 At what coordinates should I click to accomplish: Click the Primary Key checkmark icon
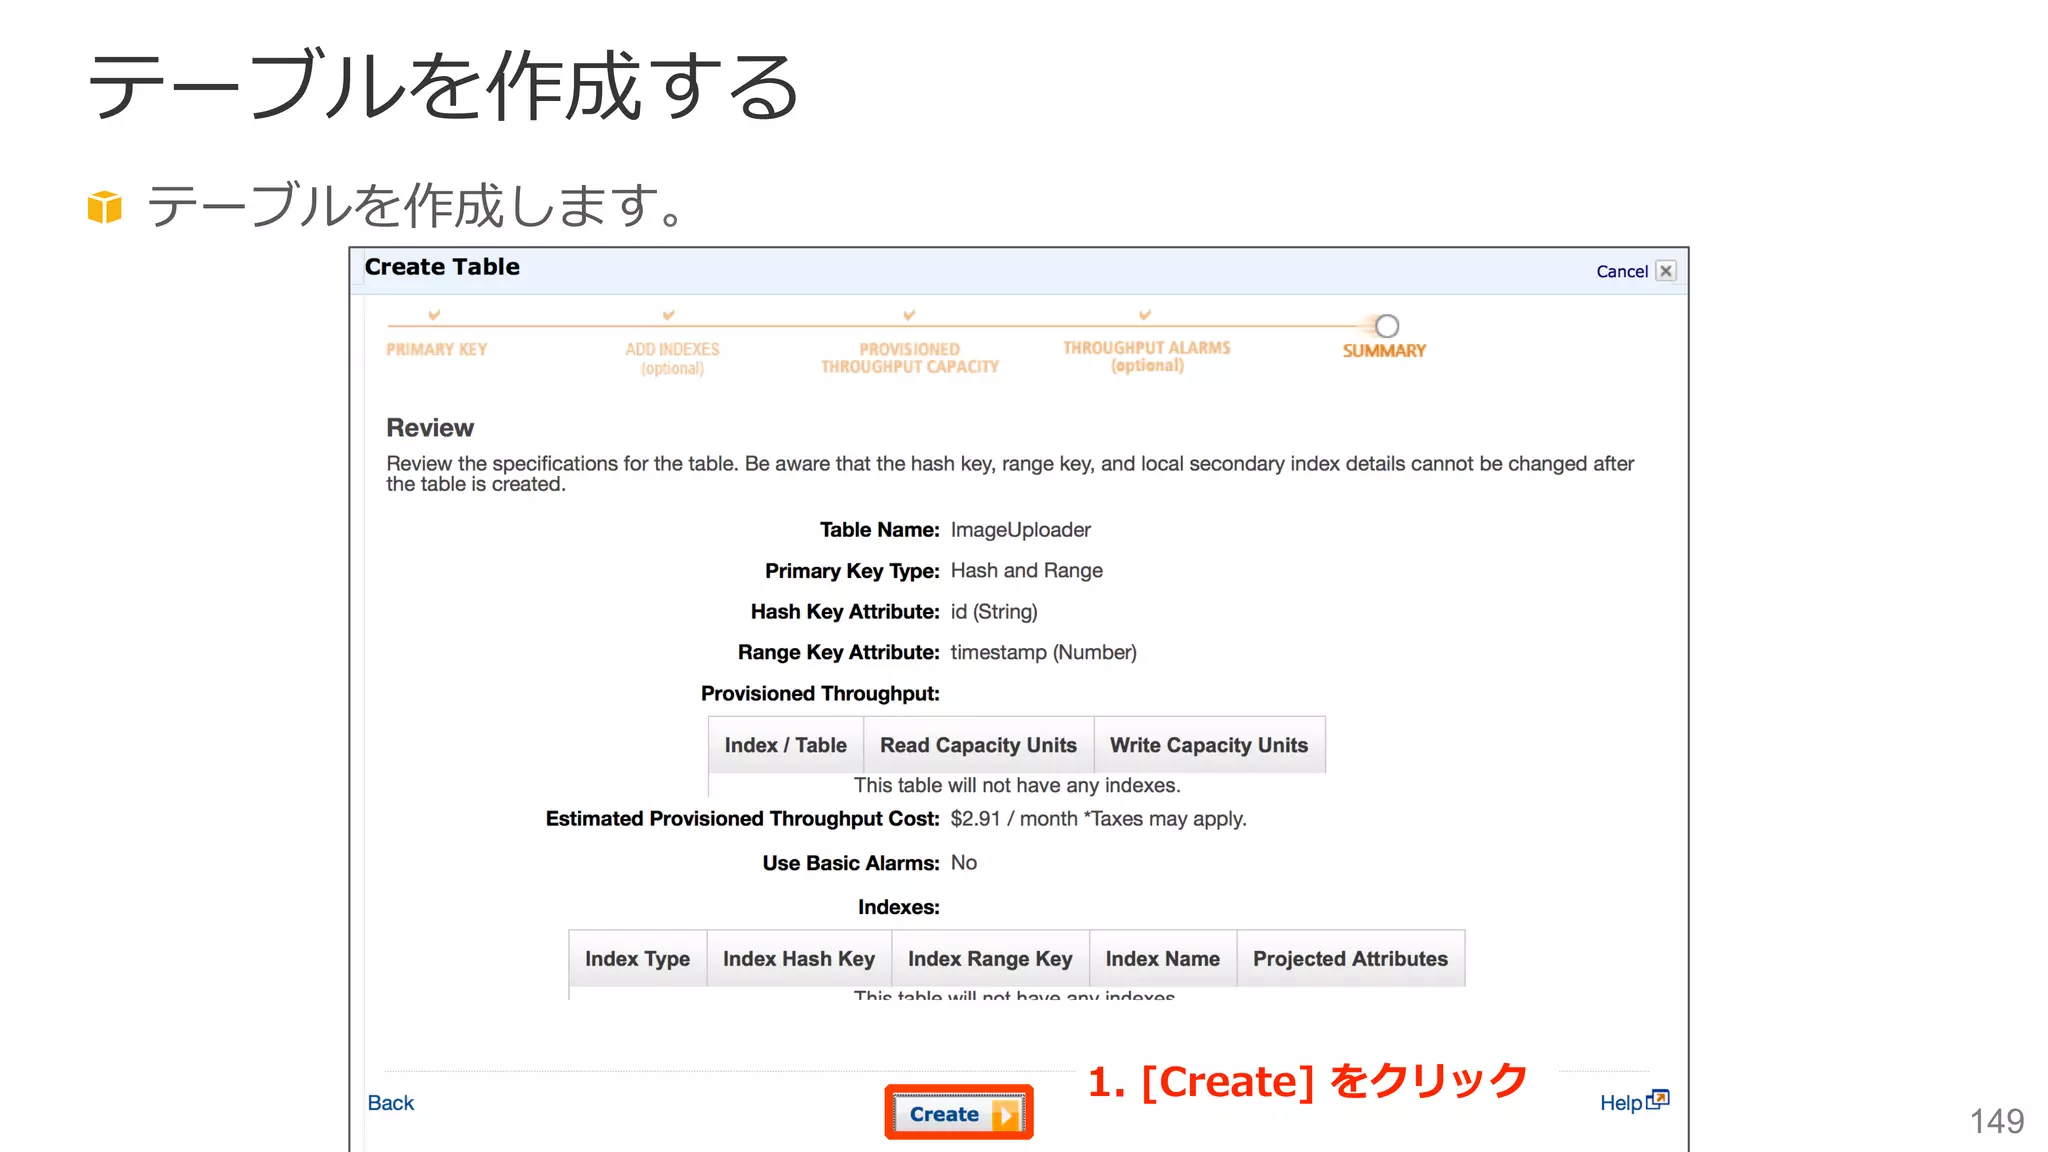(x=434, y=315)
